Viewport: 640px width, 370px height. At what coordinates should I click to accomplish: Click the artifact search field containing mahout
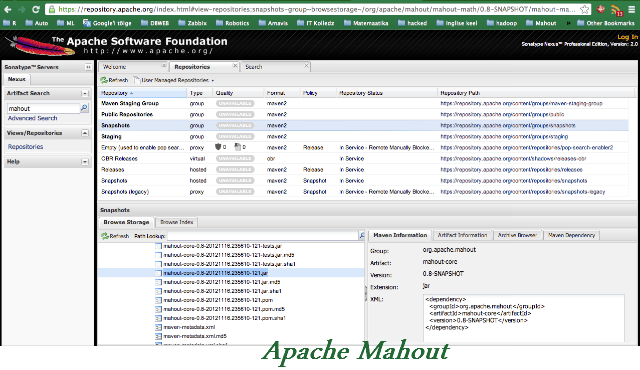(x=43, y=109)
